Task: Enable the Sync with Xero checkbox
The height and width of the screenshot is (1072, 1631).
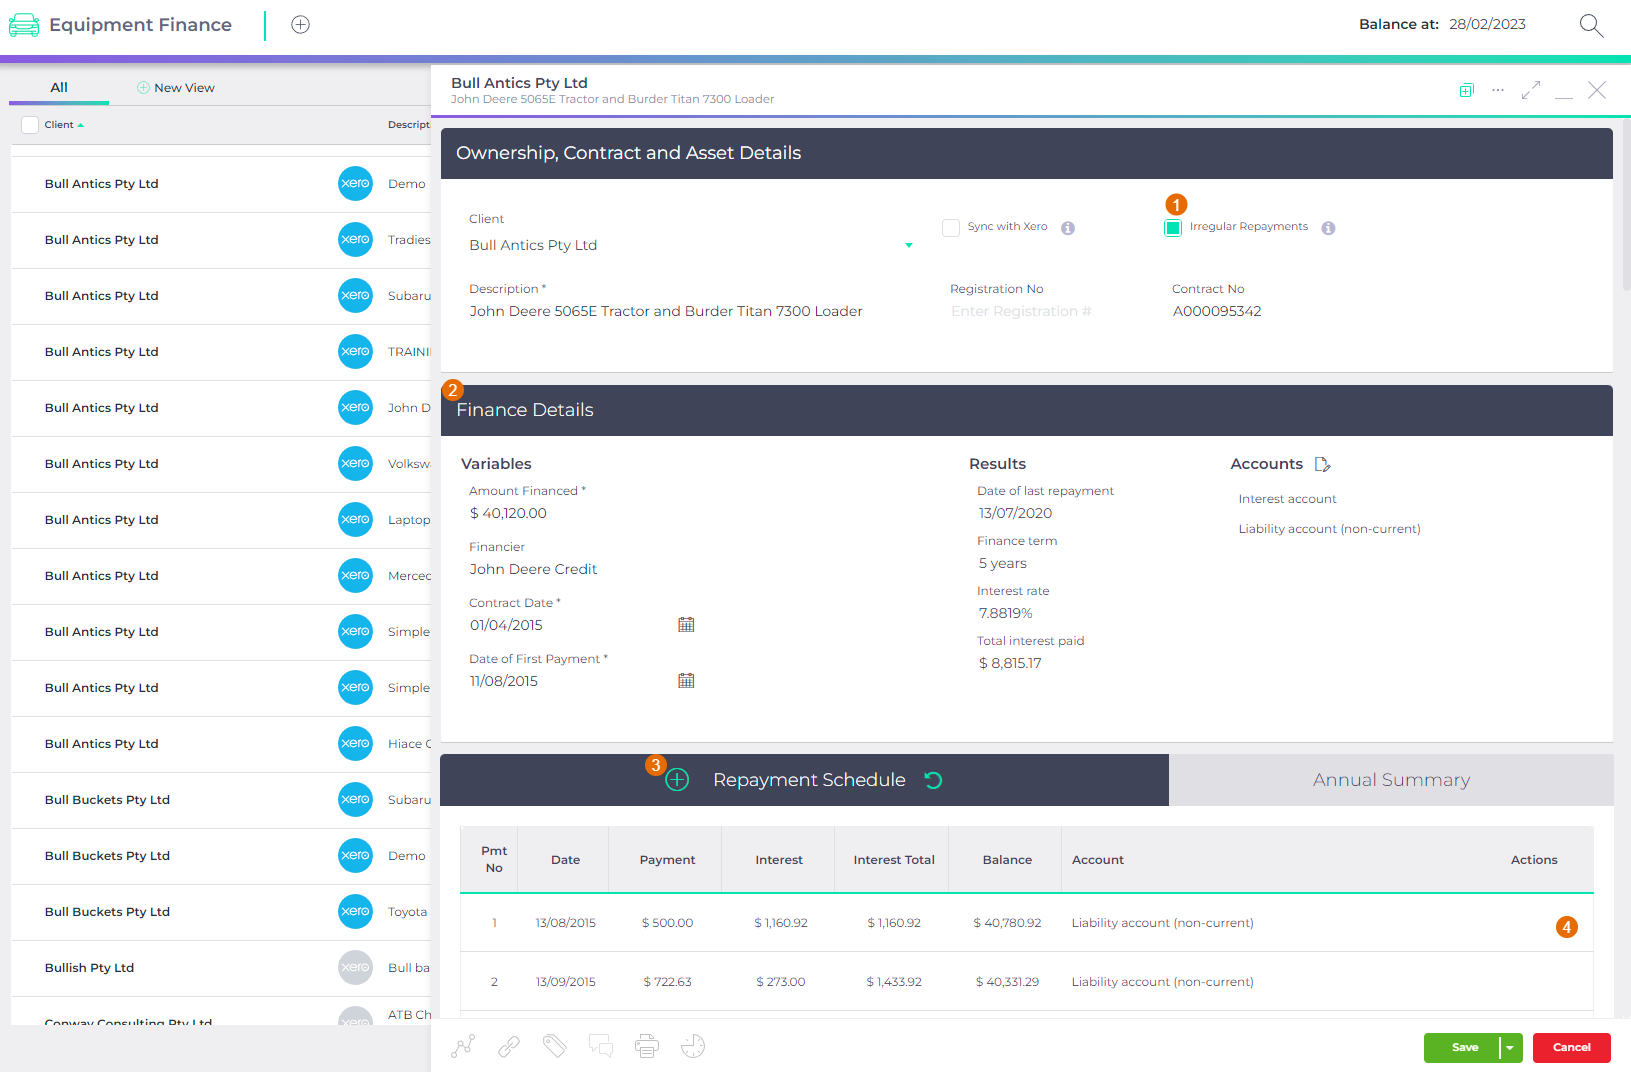Action: tap(951, 228)
